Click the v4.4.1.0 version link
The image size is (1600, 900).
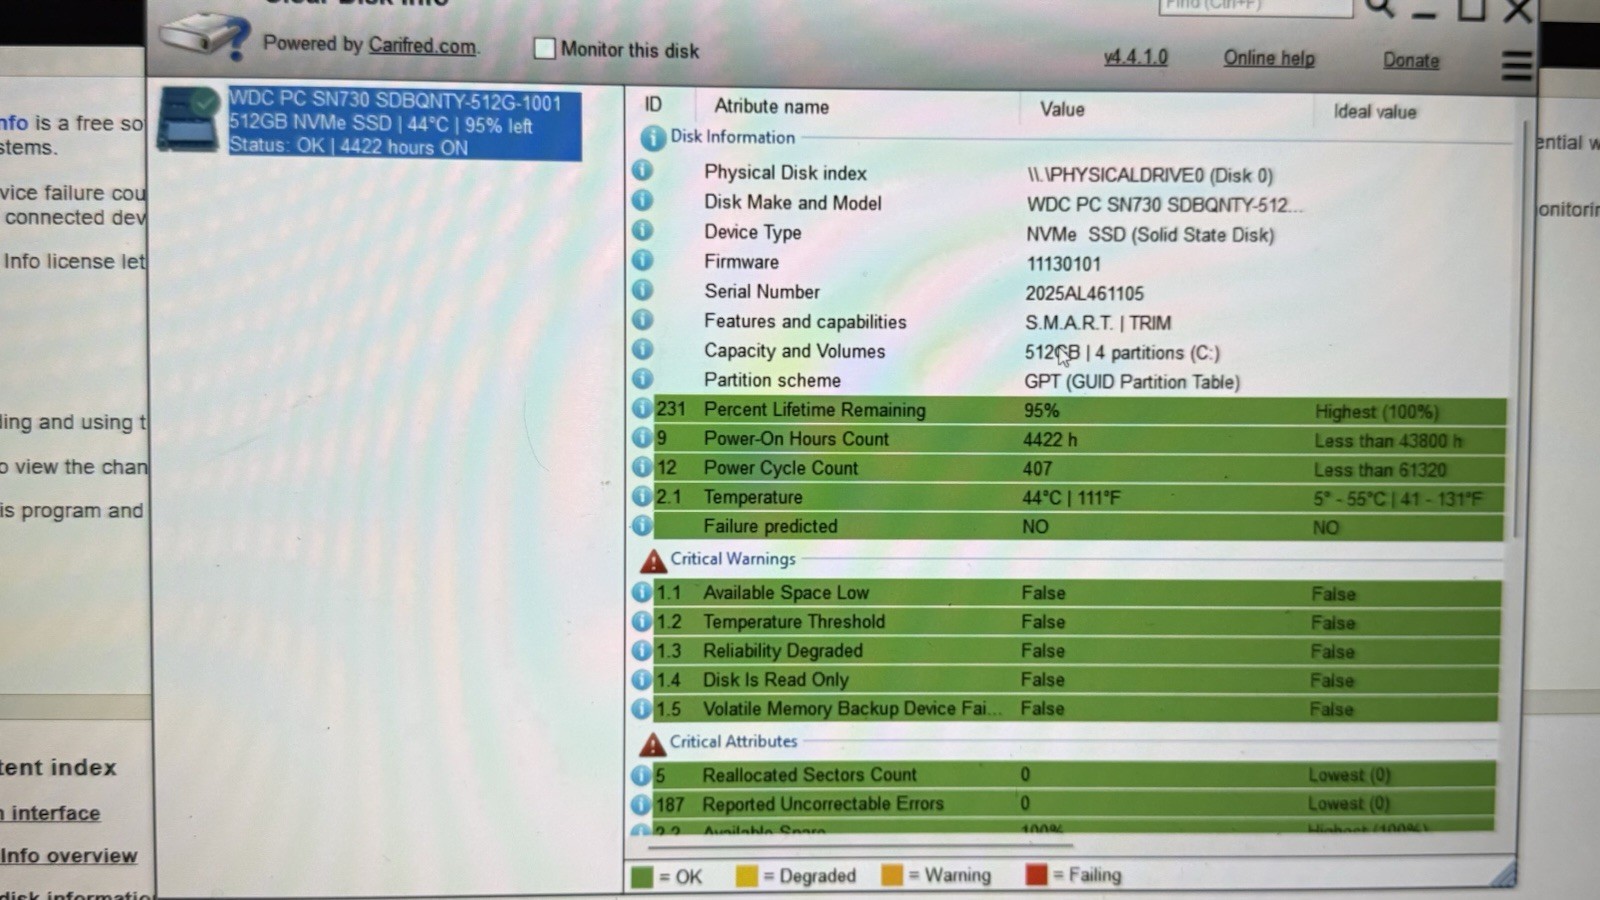pyautogui.click(x=1136, y=57)
